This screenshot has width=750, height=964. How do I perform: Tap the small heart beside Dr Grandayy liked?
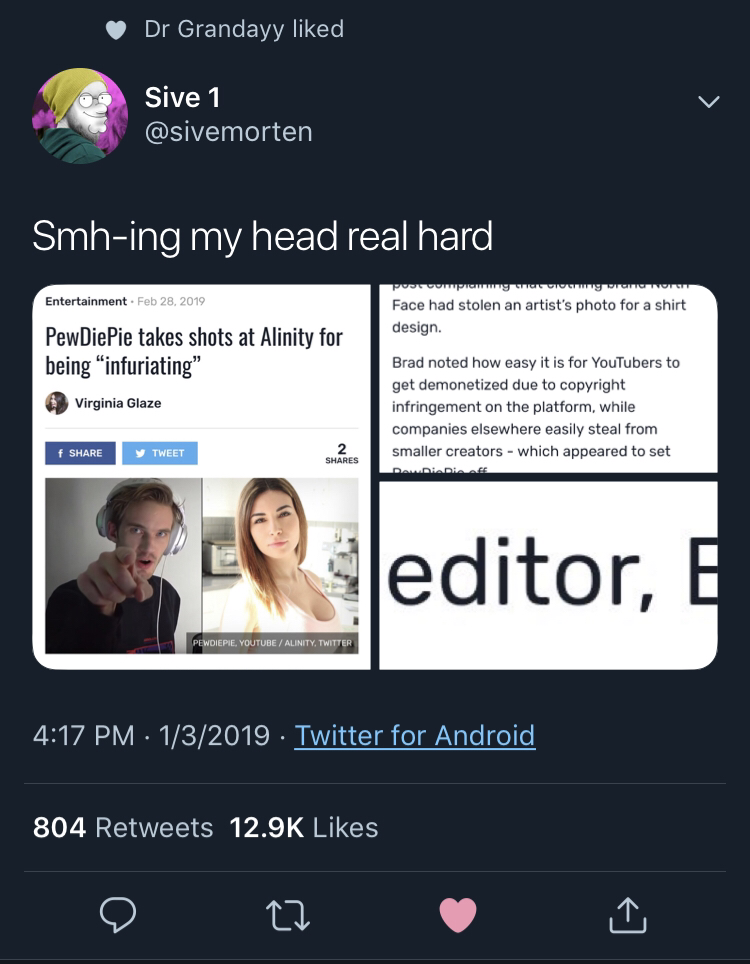pos(116,30)
